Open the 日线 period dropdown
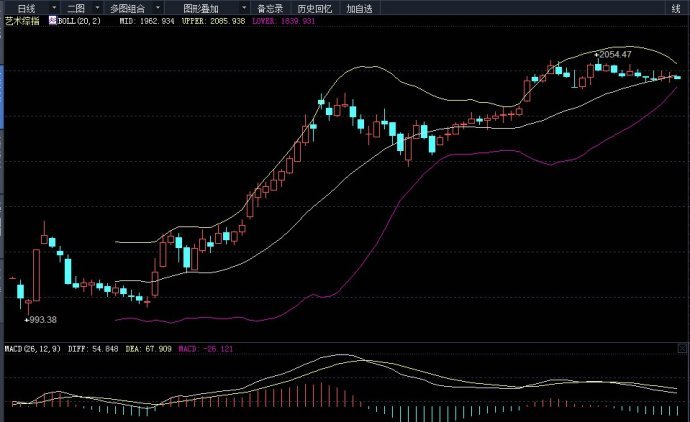 [25, 7]
